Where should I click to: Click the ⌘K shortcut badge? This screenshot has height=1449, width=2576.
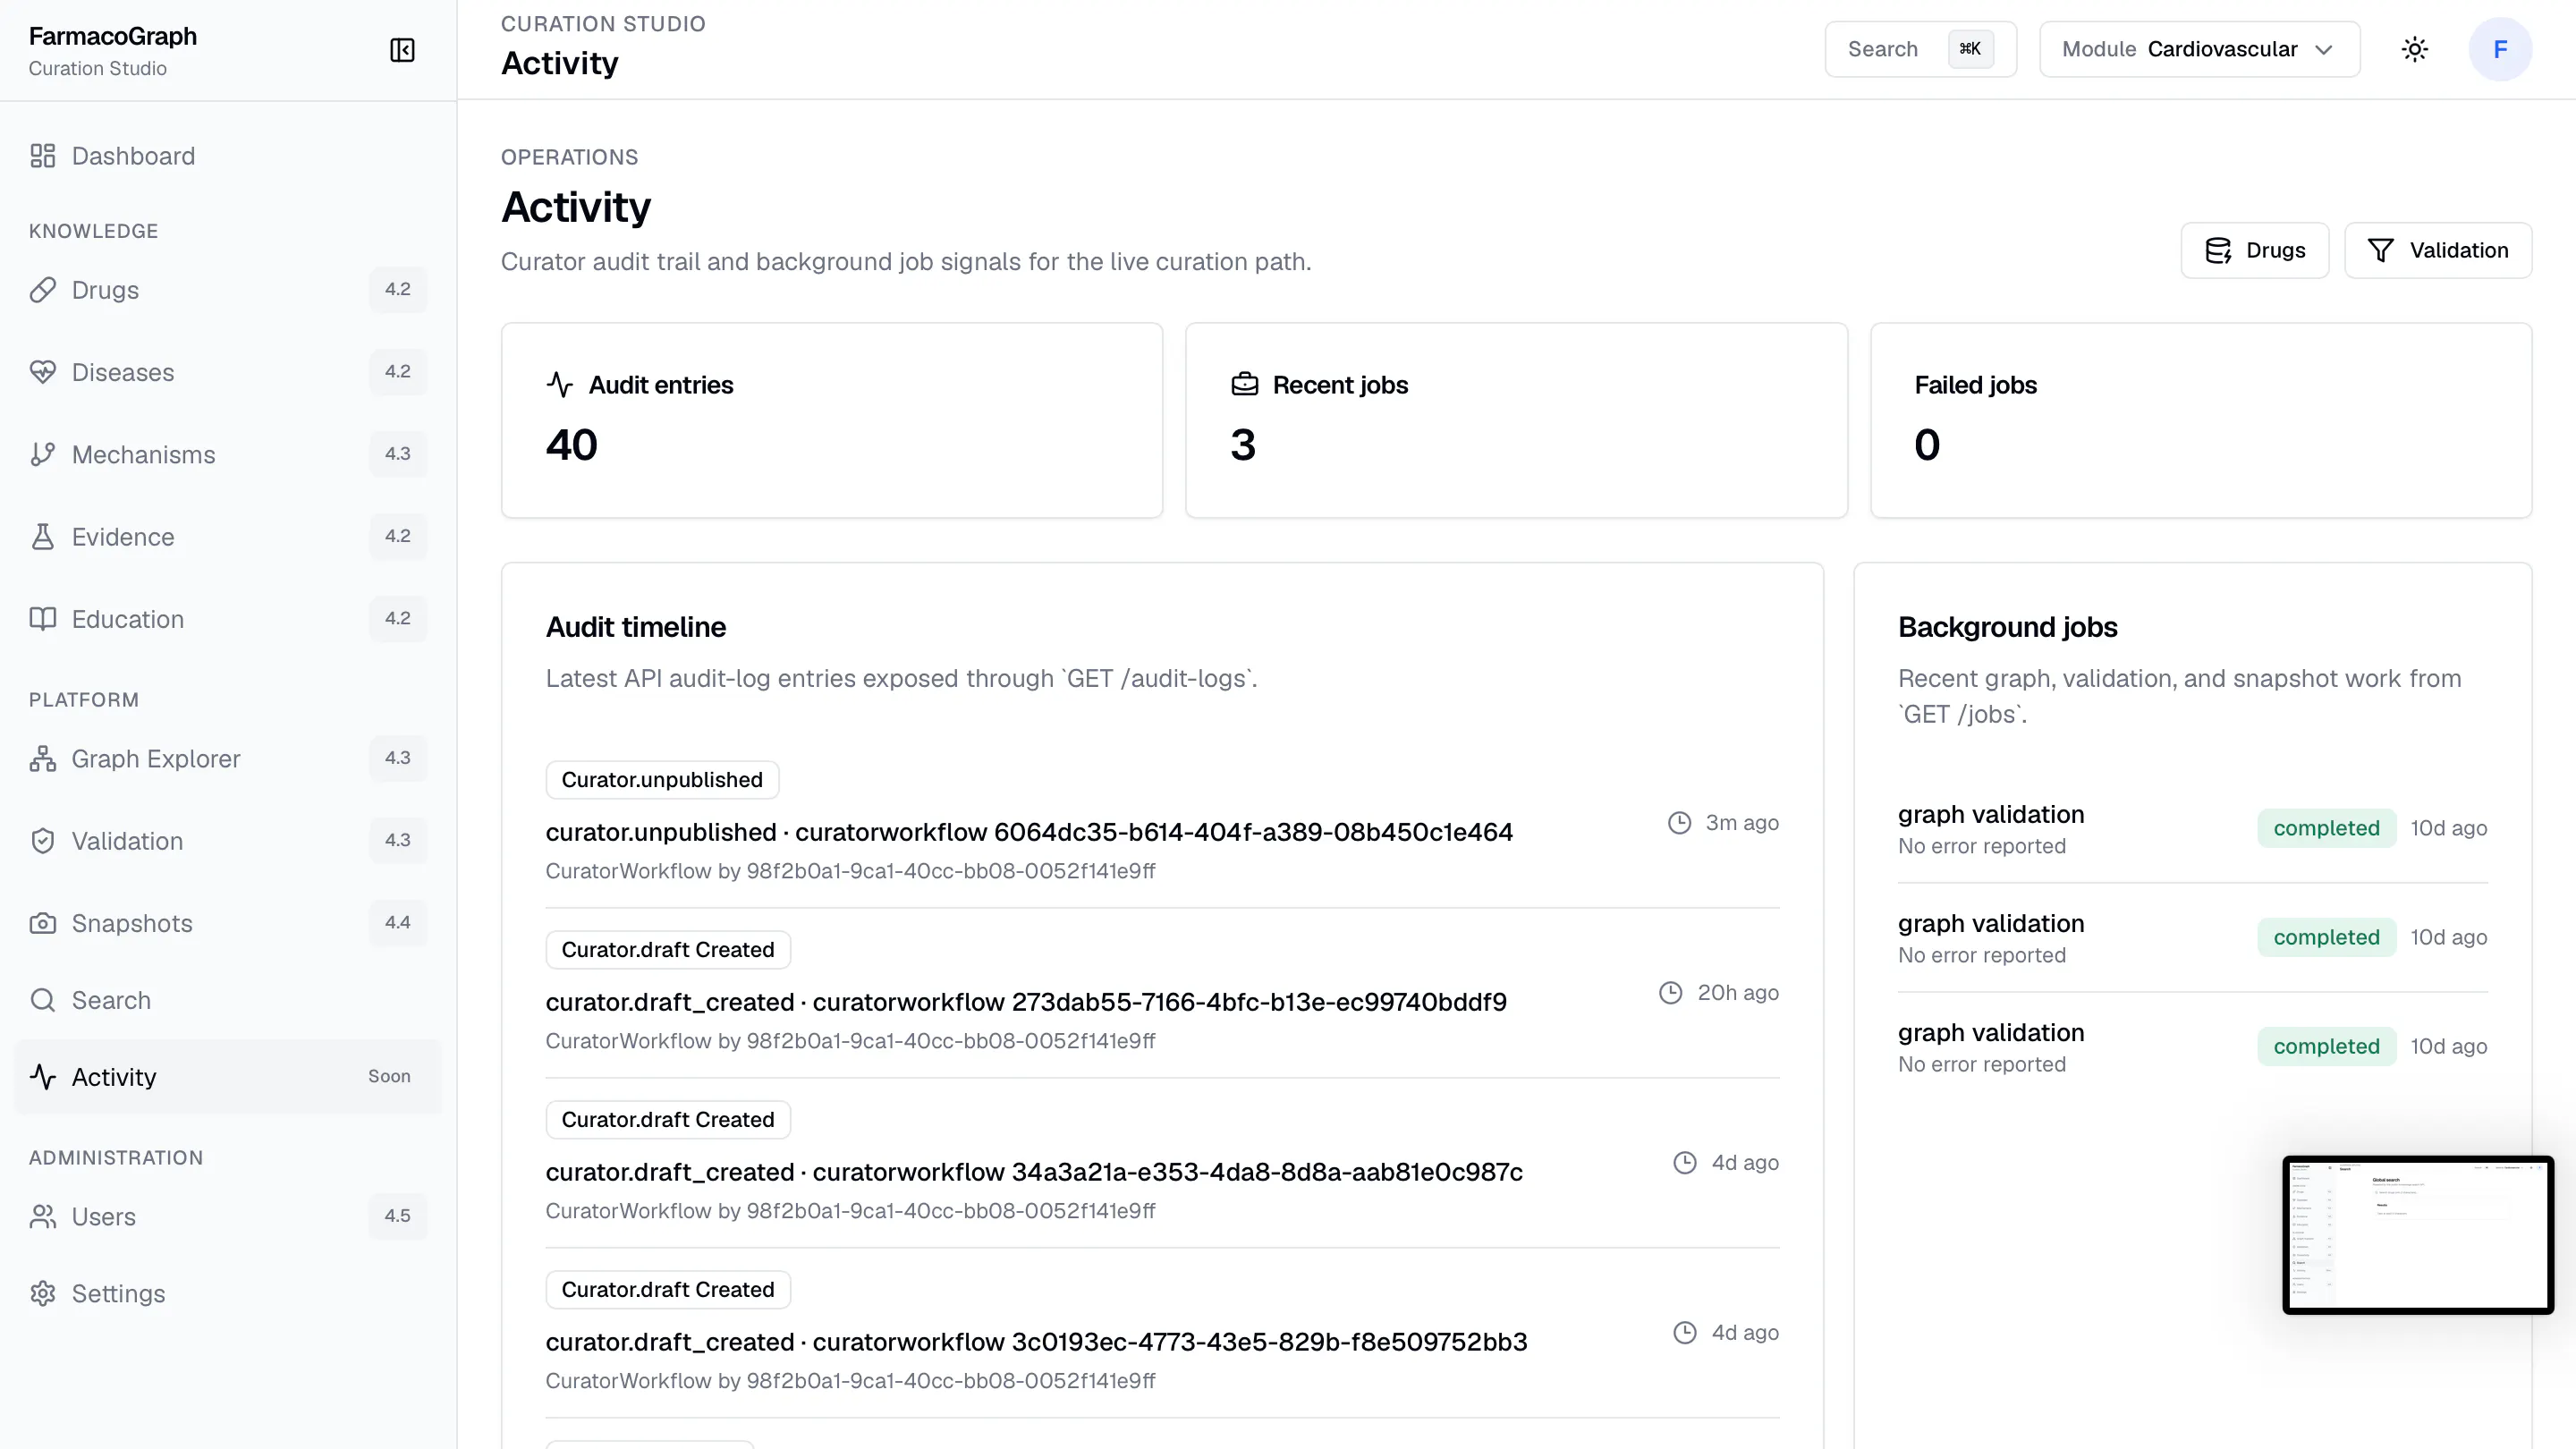coord(1970,49)
